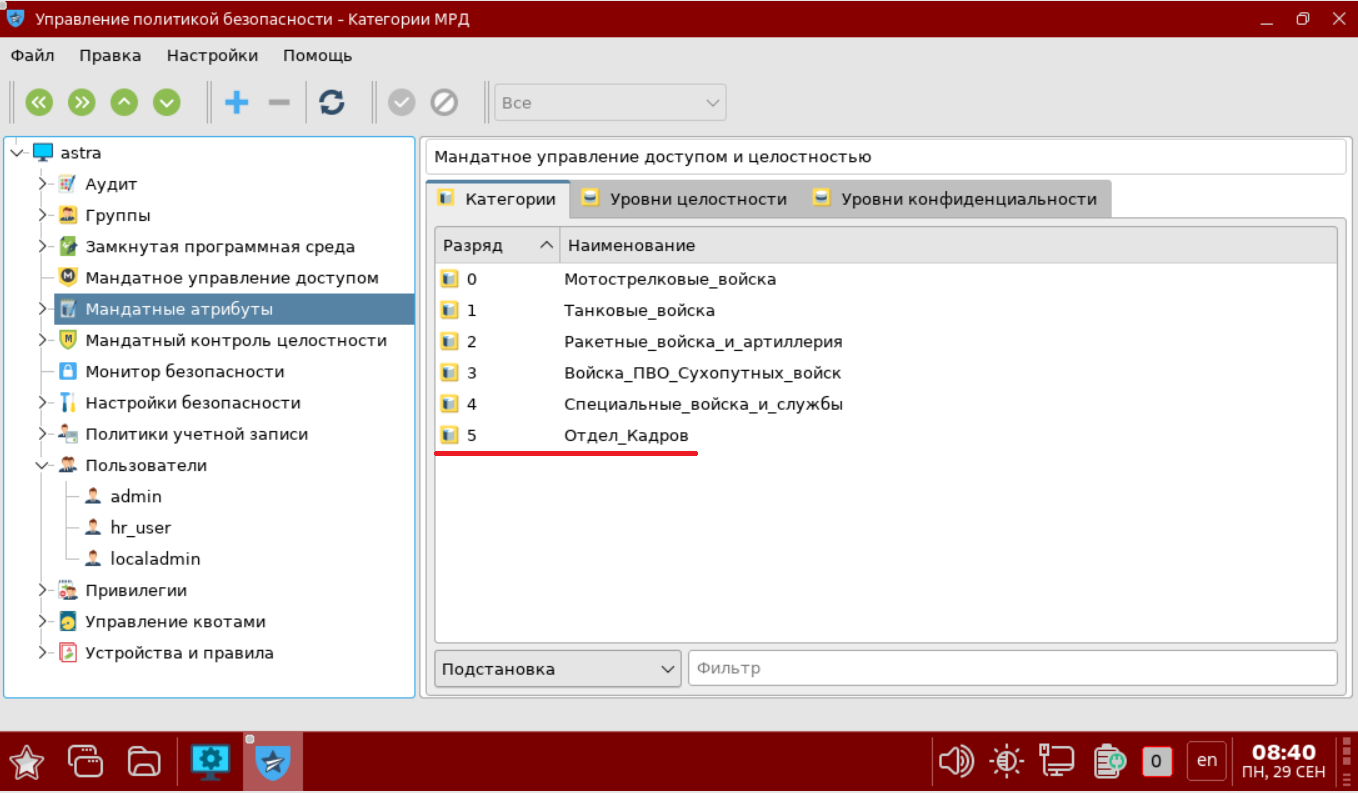Click the 'Фильтр' input field

click(x=1011, y=668)
